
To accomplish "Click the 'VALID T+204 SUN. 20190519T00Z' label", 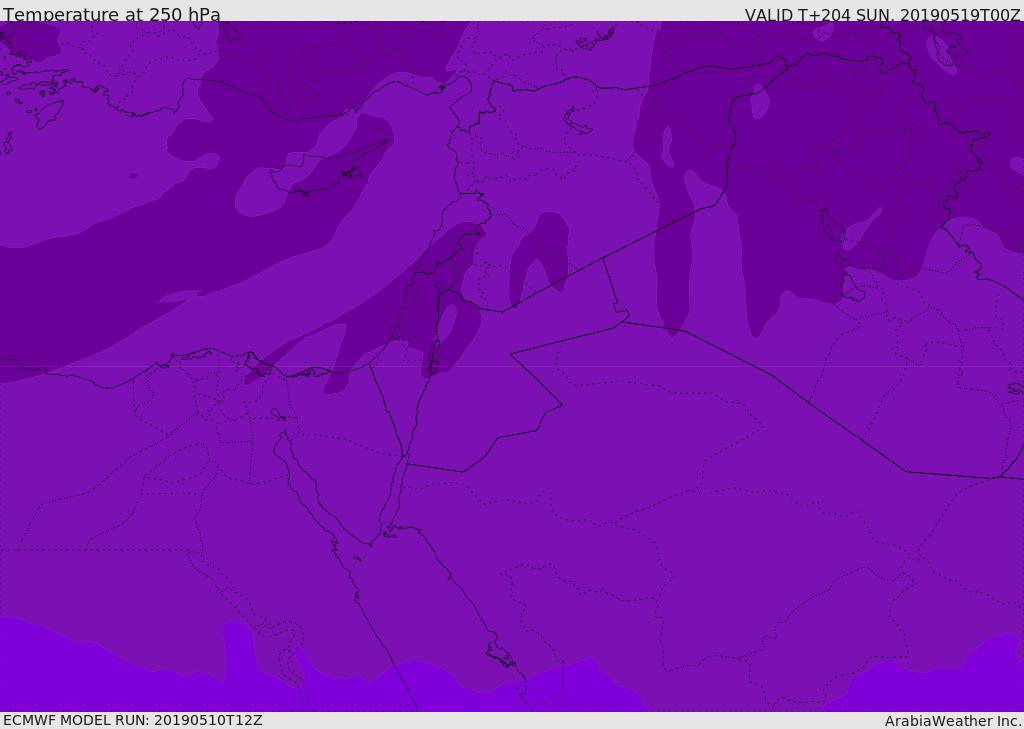I will point(882,14).
